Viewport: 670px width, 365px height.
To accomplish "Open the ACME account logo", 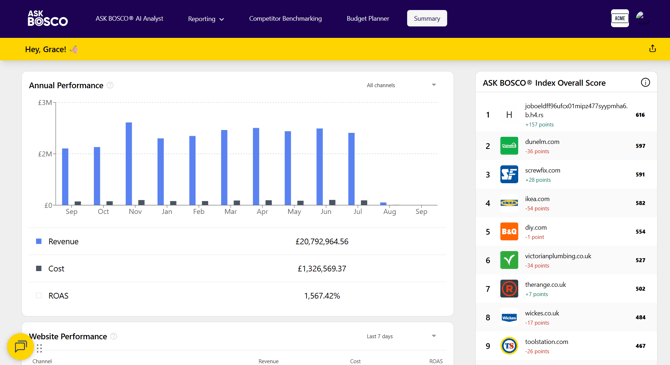I will pos(620,18).
